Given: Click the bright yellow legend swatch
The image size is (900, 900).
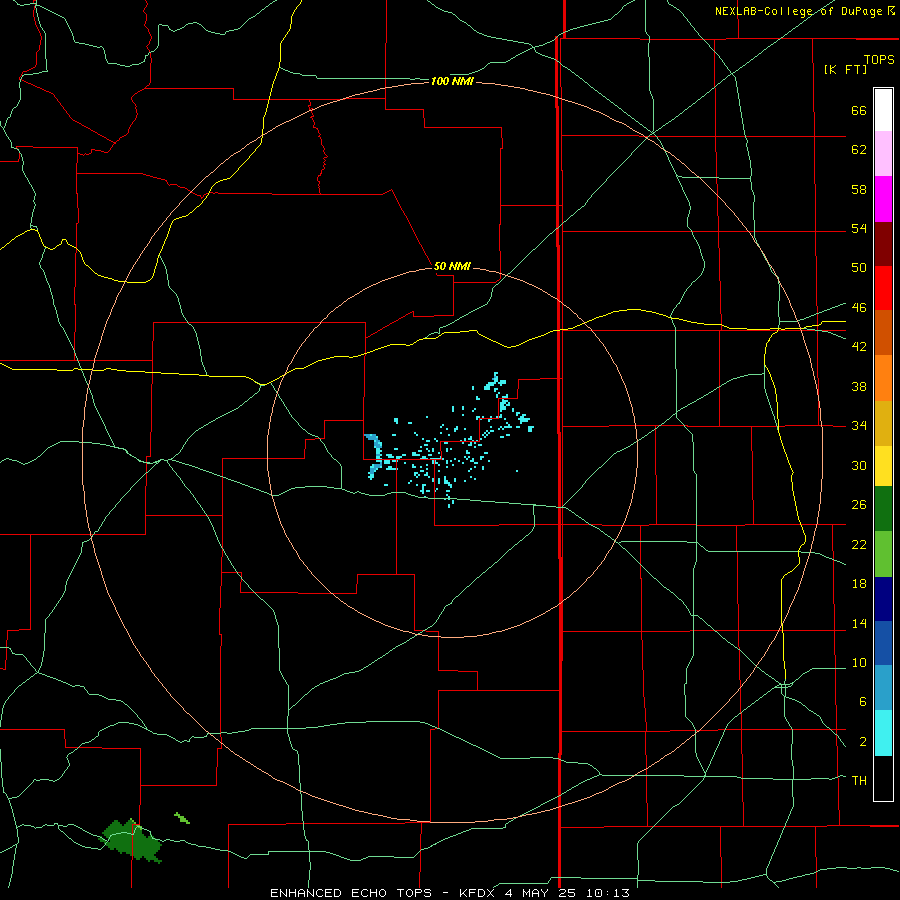Looking at the screenshot, I should coord(883,466).
